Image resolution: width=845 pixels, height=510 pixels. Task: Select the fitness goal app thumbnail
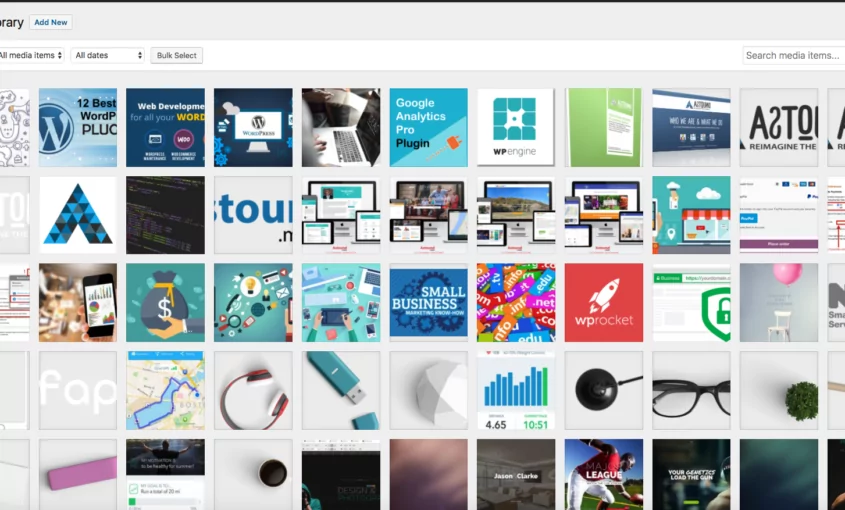click(x=165, y=474)
